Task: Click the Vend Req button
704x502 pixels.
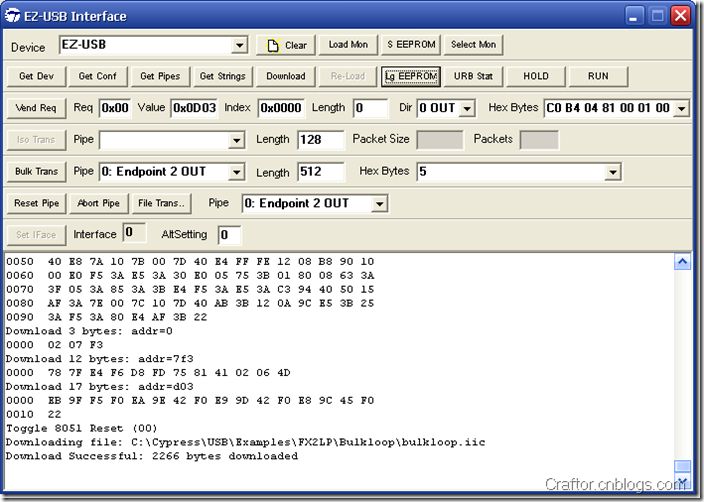Action: coord(36,108)
